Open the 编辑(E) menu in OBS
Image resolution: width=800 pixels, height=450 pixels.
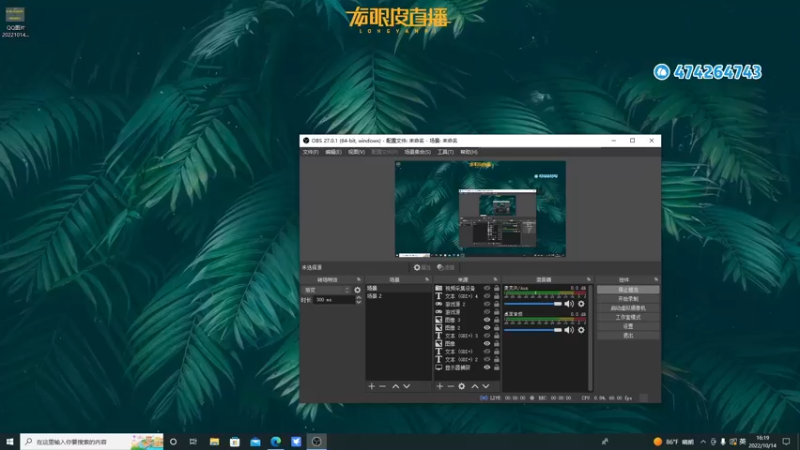click(x=333, y=152)
